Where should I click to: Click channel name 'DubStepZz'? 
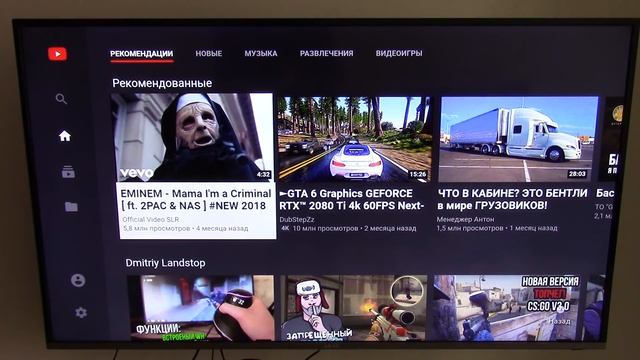click(x=297, y=220)
